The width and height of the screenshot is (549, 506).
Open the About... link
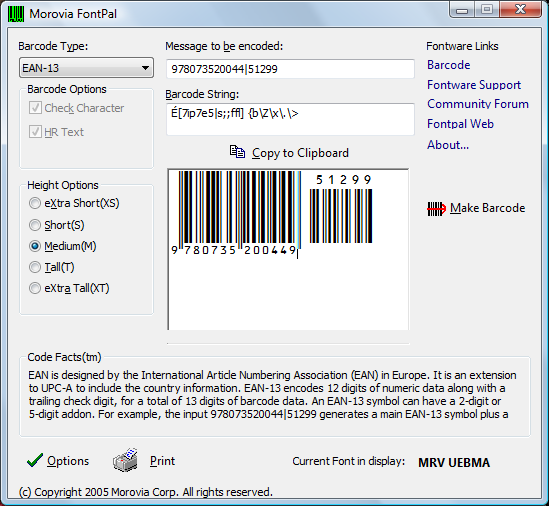(448, 145)
